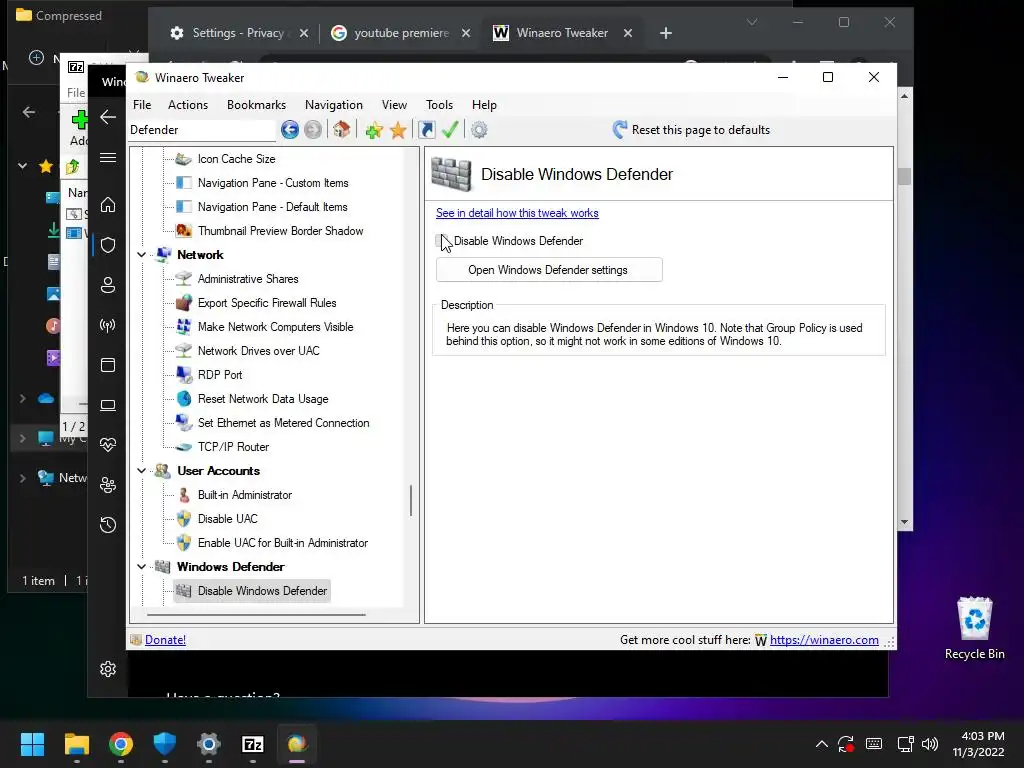Screen dimensions: 1024x768
Task: Open the https://winaero.com link
Action: point(824,640)
